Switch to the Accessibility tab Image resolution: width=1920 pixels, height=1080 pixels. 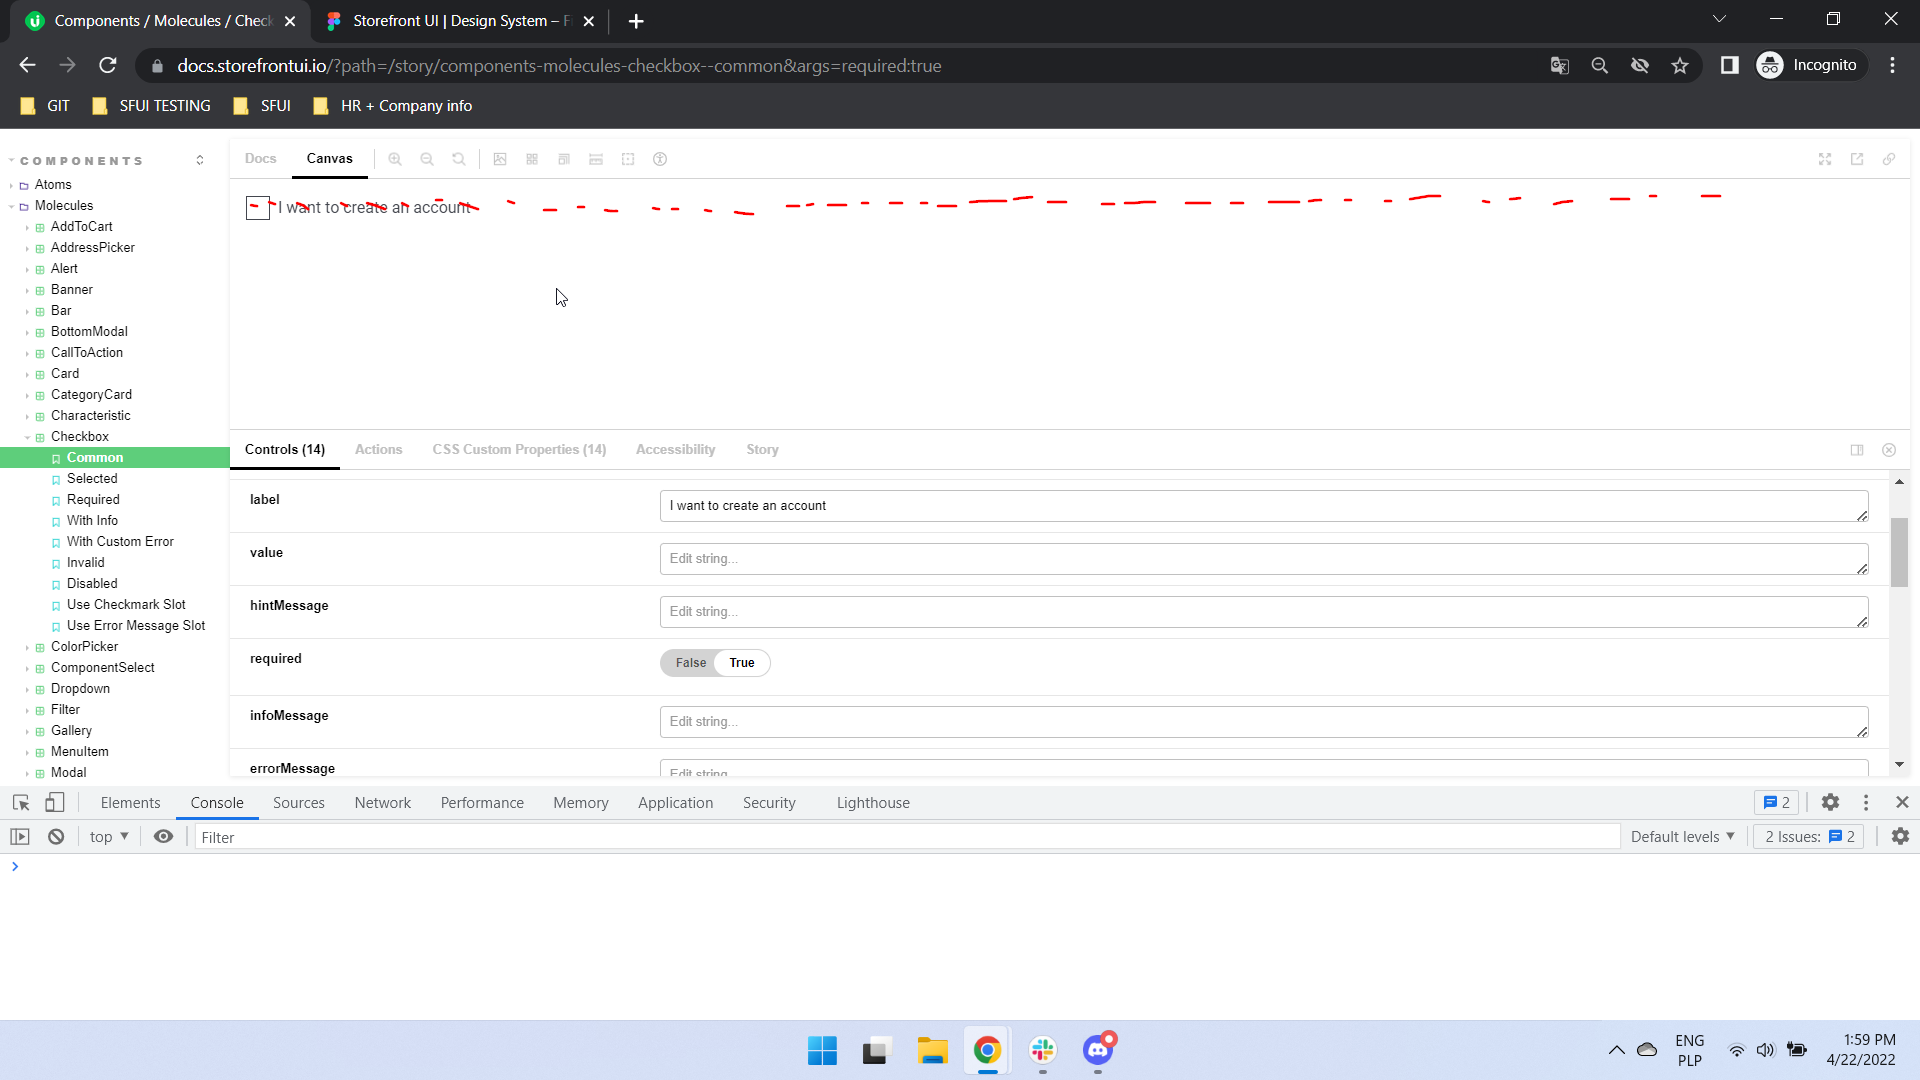(675, 449)
